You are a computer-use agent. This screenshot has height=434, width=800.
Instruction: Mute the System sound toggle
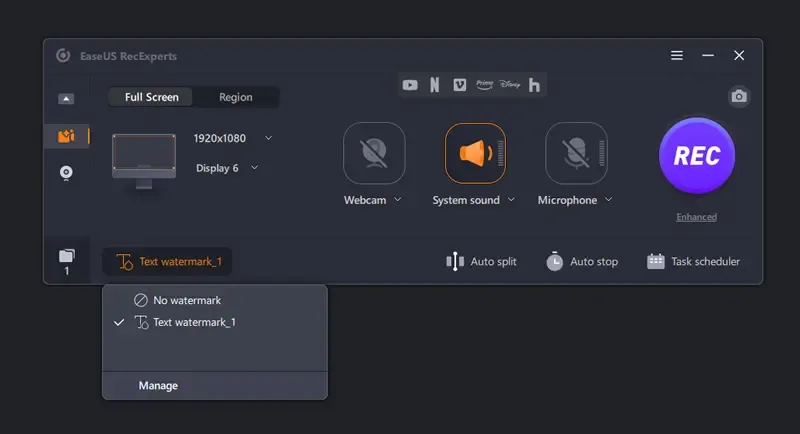[x=475, y=153]
